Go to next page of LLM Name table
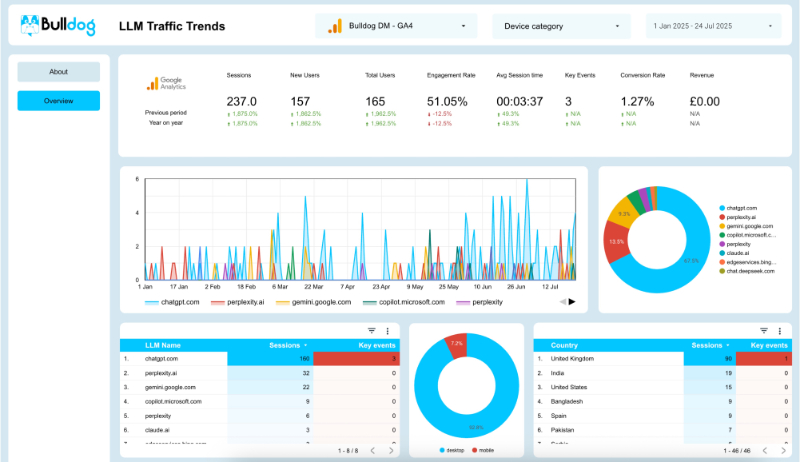 click(x=391, y=451)
